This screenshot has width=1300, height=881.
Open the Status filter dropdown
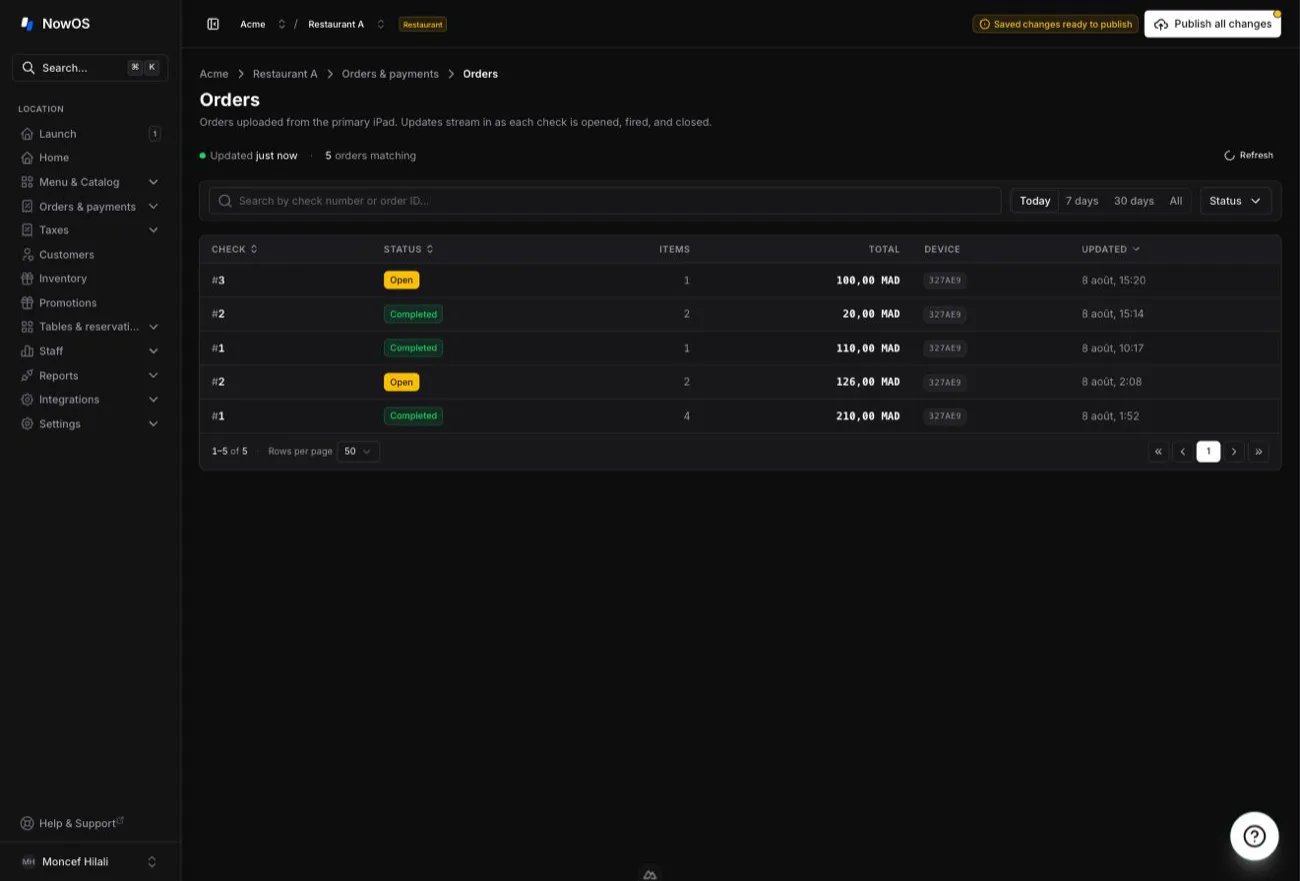[1236, 201]
